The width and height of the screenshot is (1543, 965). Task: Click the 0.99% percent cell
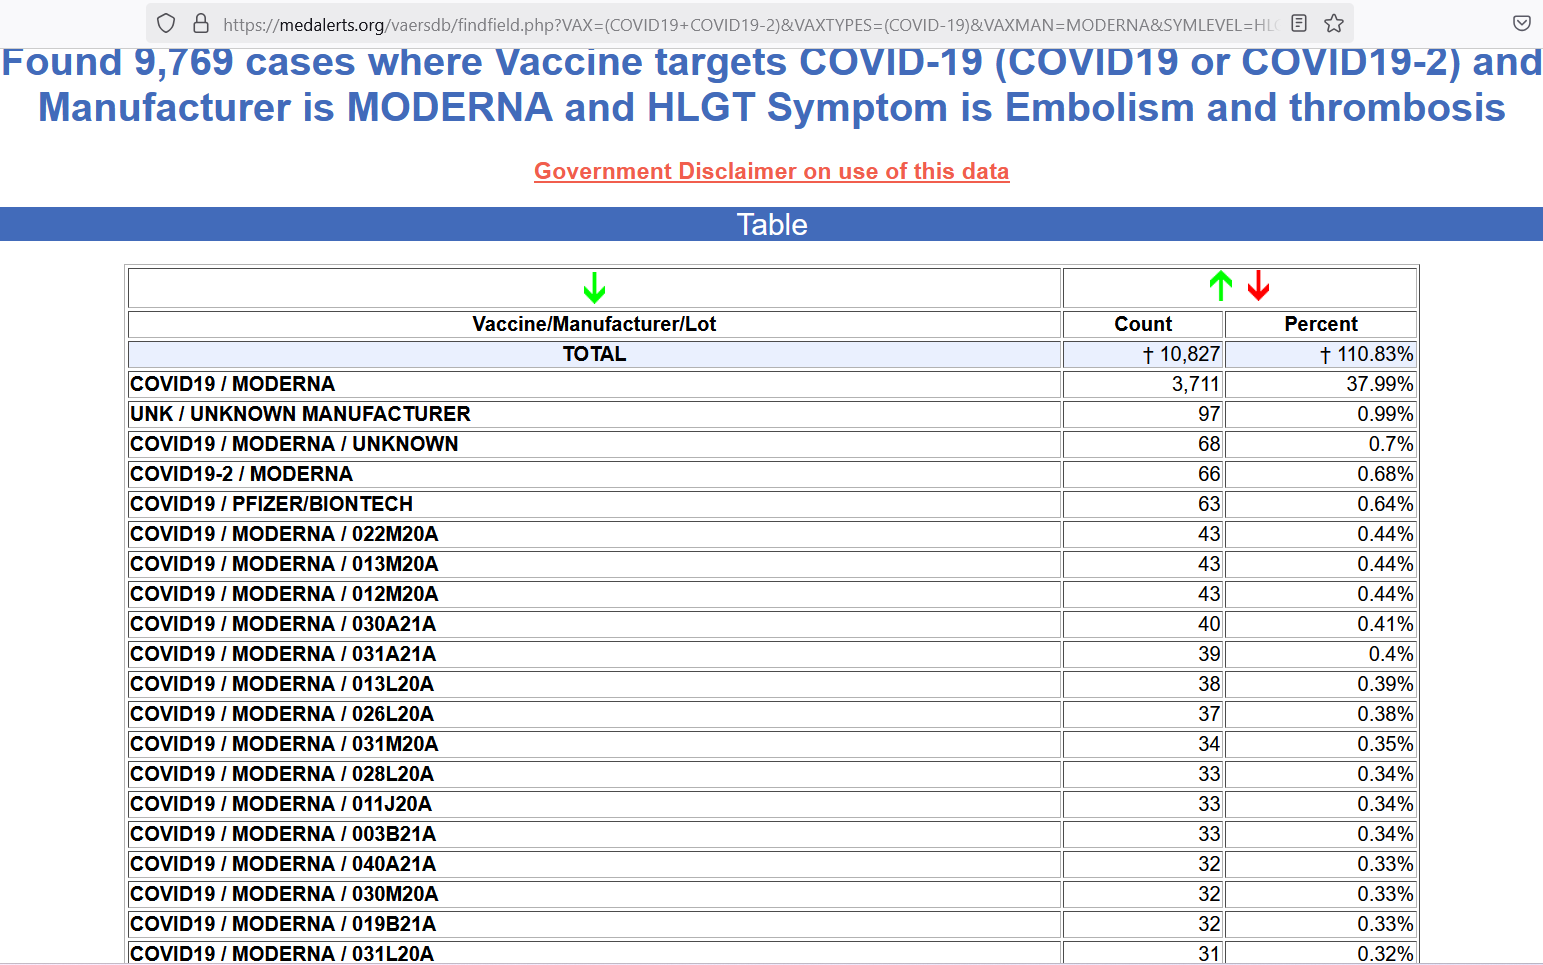pyautogui.click(x=1321, y=414)
